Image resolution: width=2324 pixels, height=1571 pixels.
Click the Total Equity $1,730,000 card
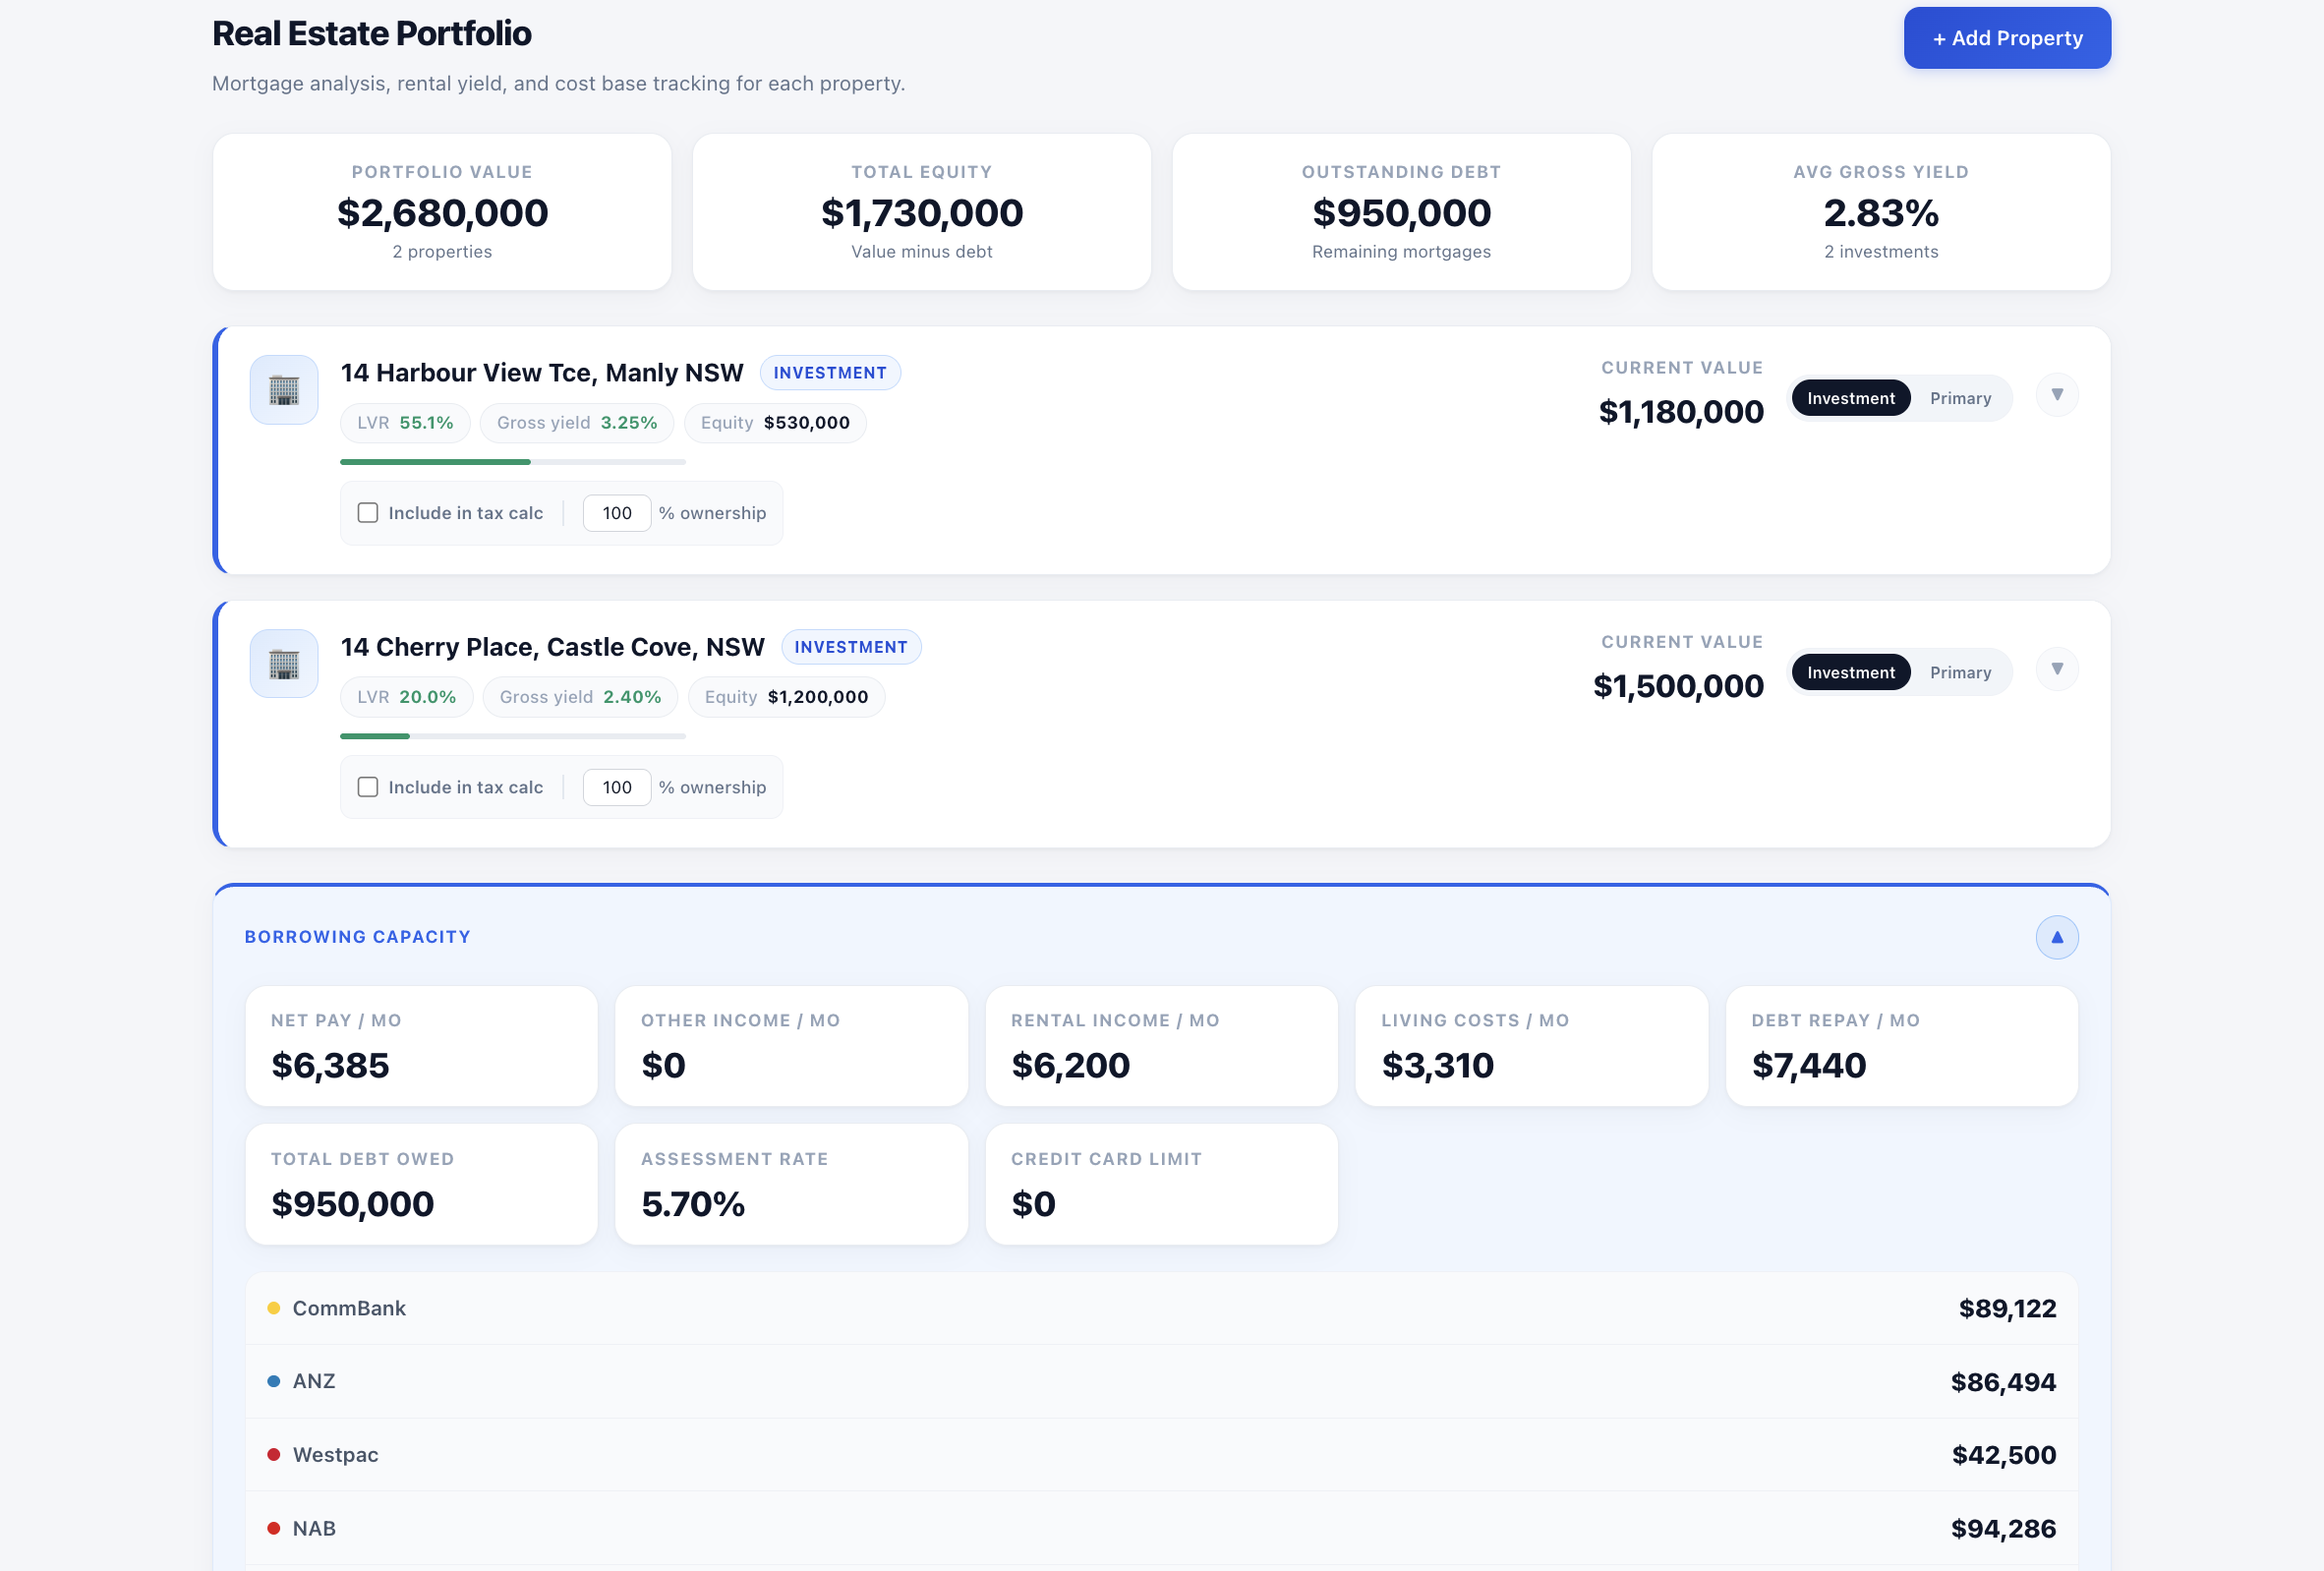[x=921, y=212]
